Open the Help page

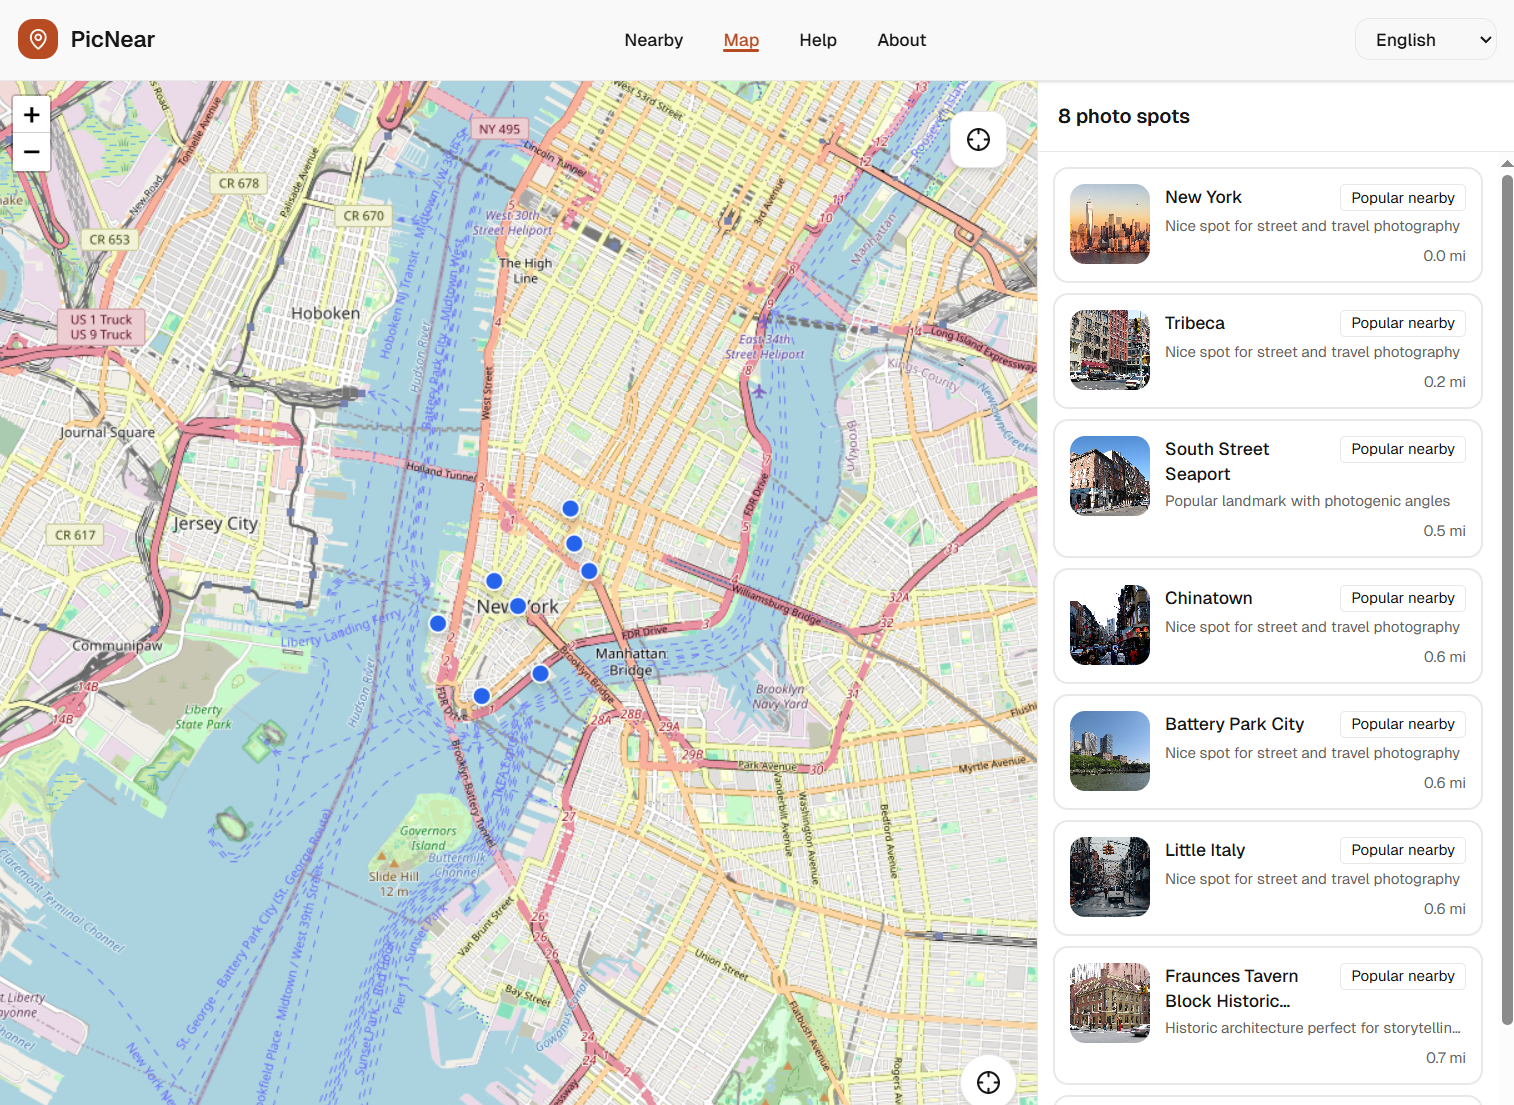[817, 40]
